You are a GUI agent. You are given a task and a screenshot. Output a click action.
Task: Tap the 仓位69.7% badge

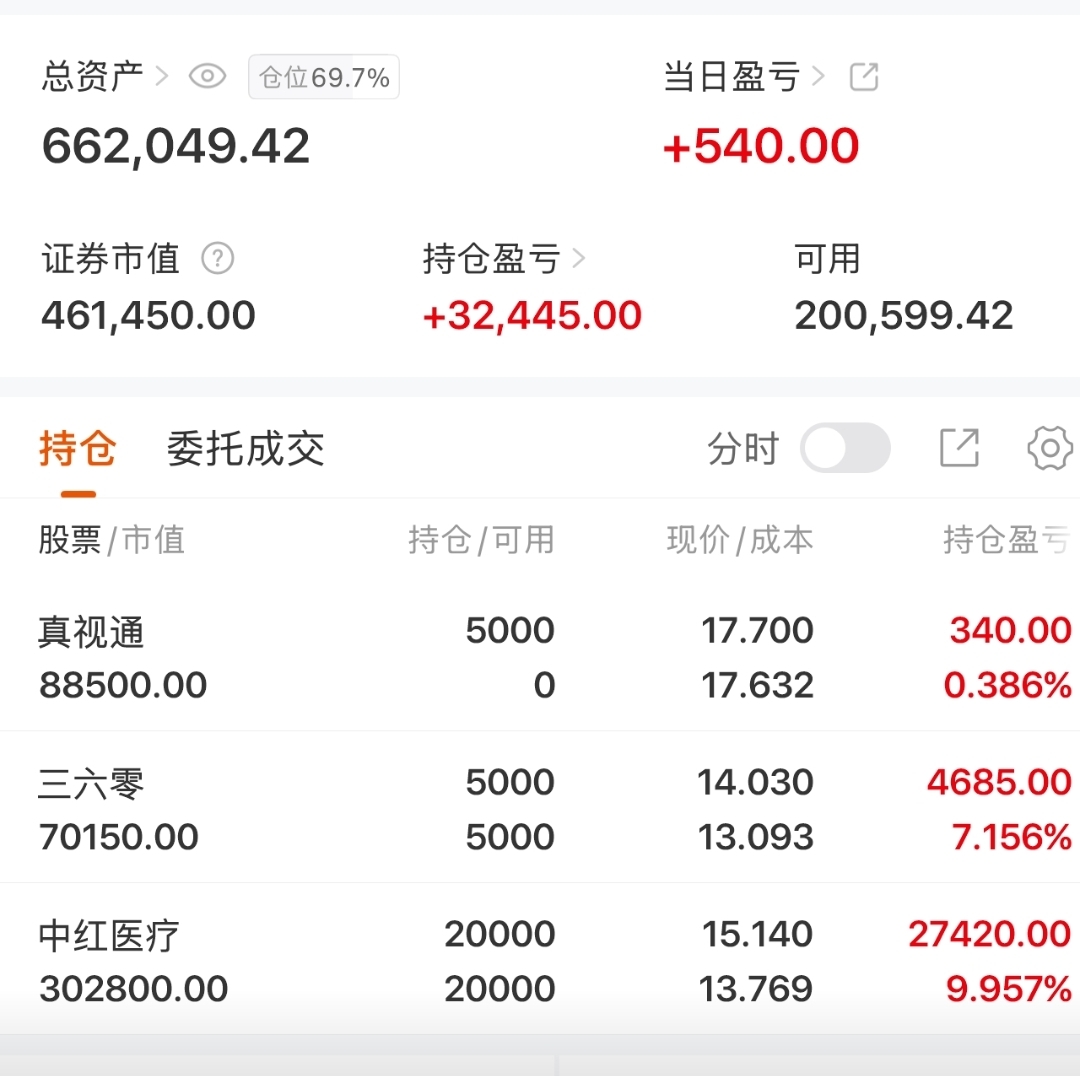324,78
